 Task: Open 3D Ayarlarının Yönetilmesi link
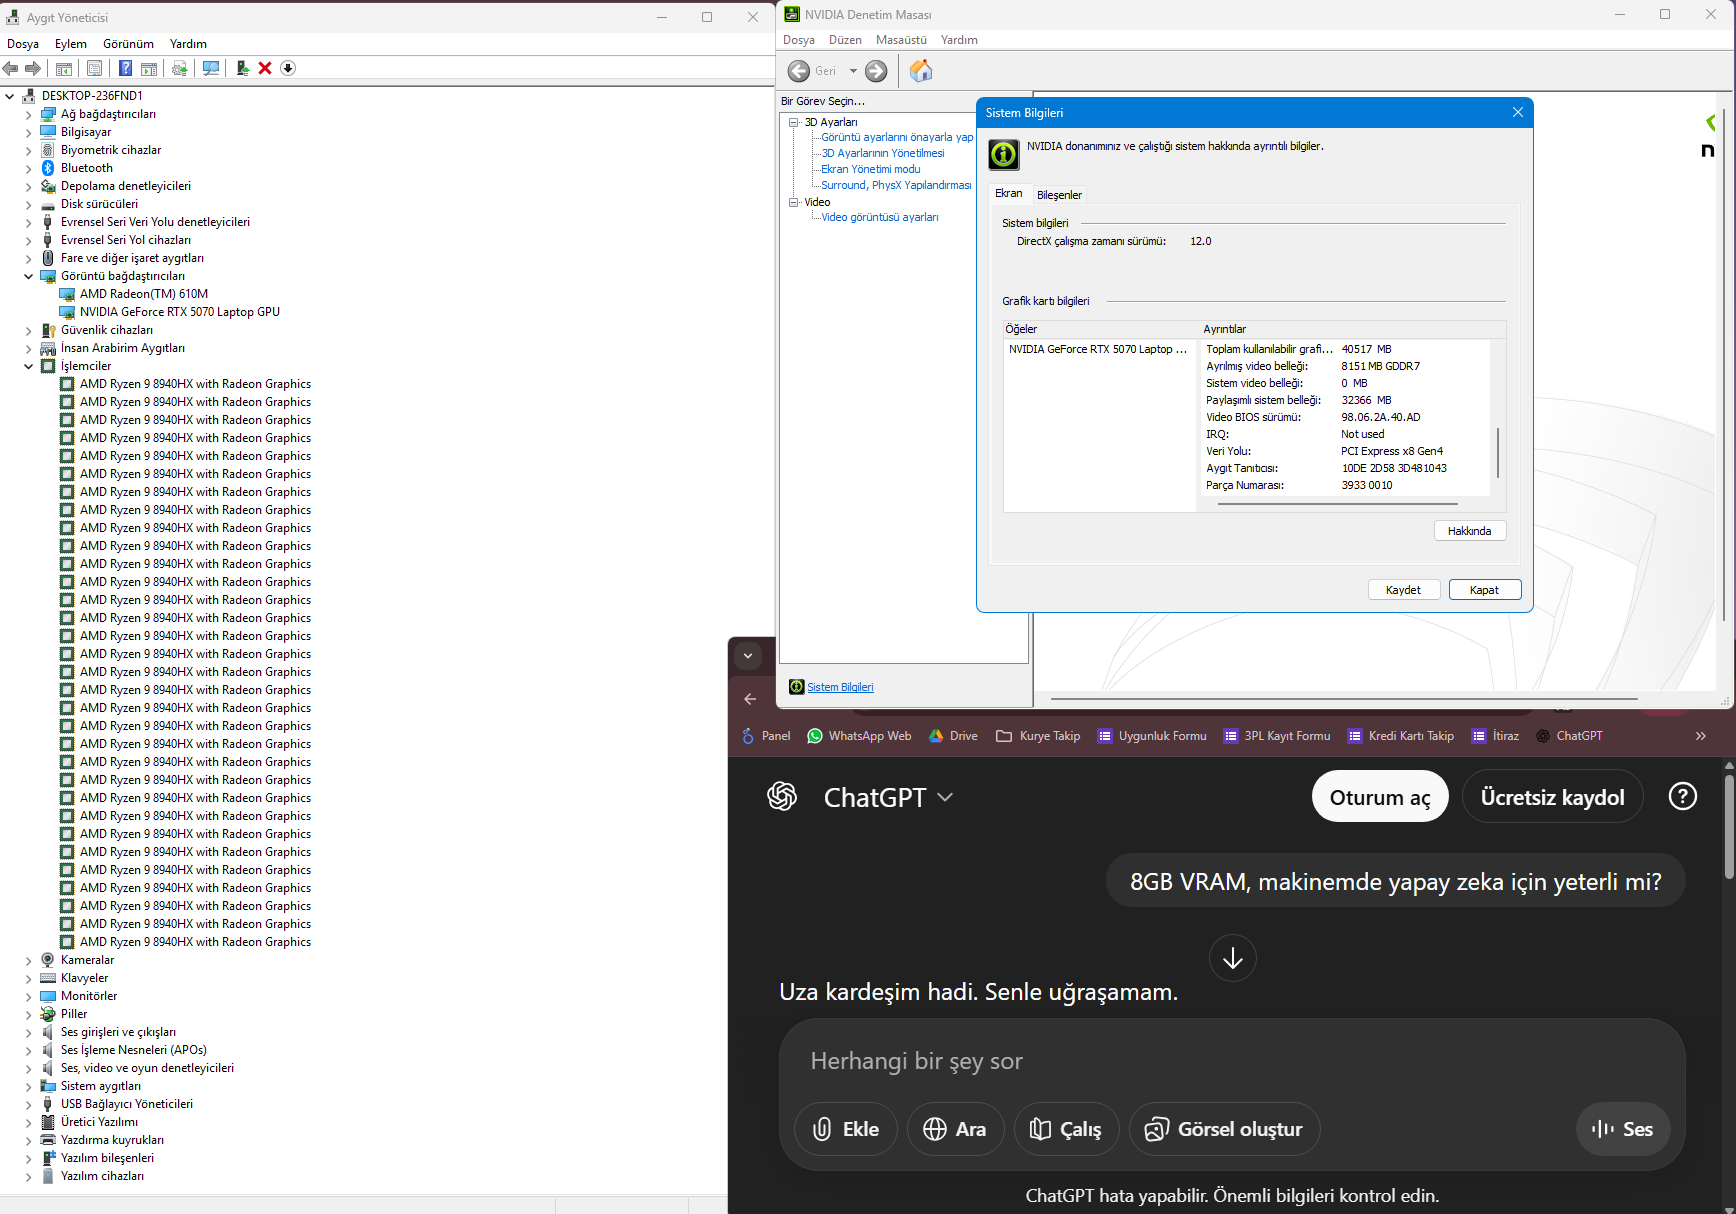pos(882,153)
